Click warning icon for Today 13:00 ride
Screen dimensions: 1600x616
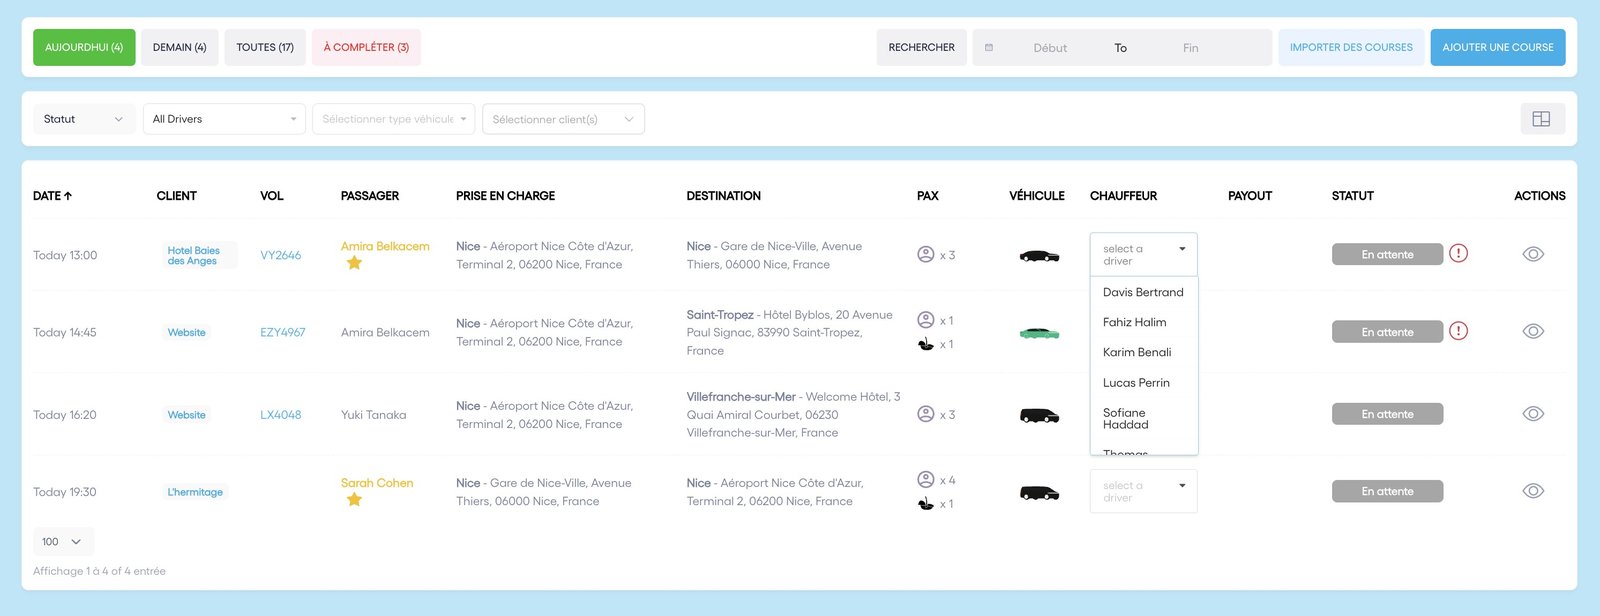coord(1459,253)
